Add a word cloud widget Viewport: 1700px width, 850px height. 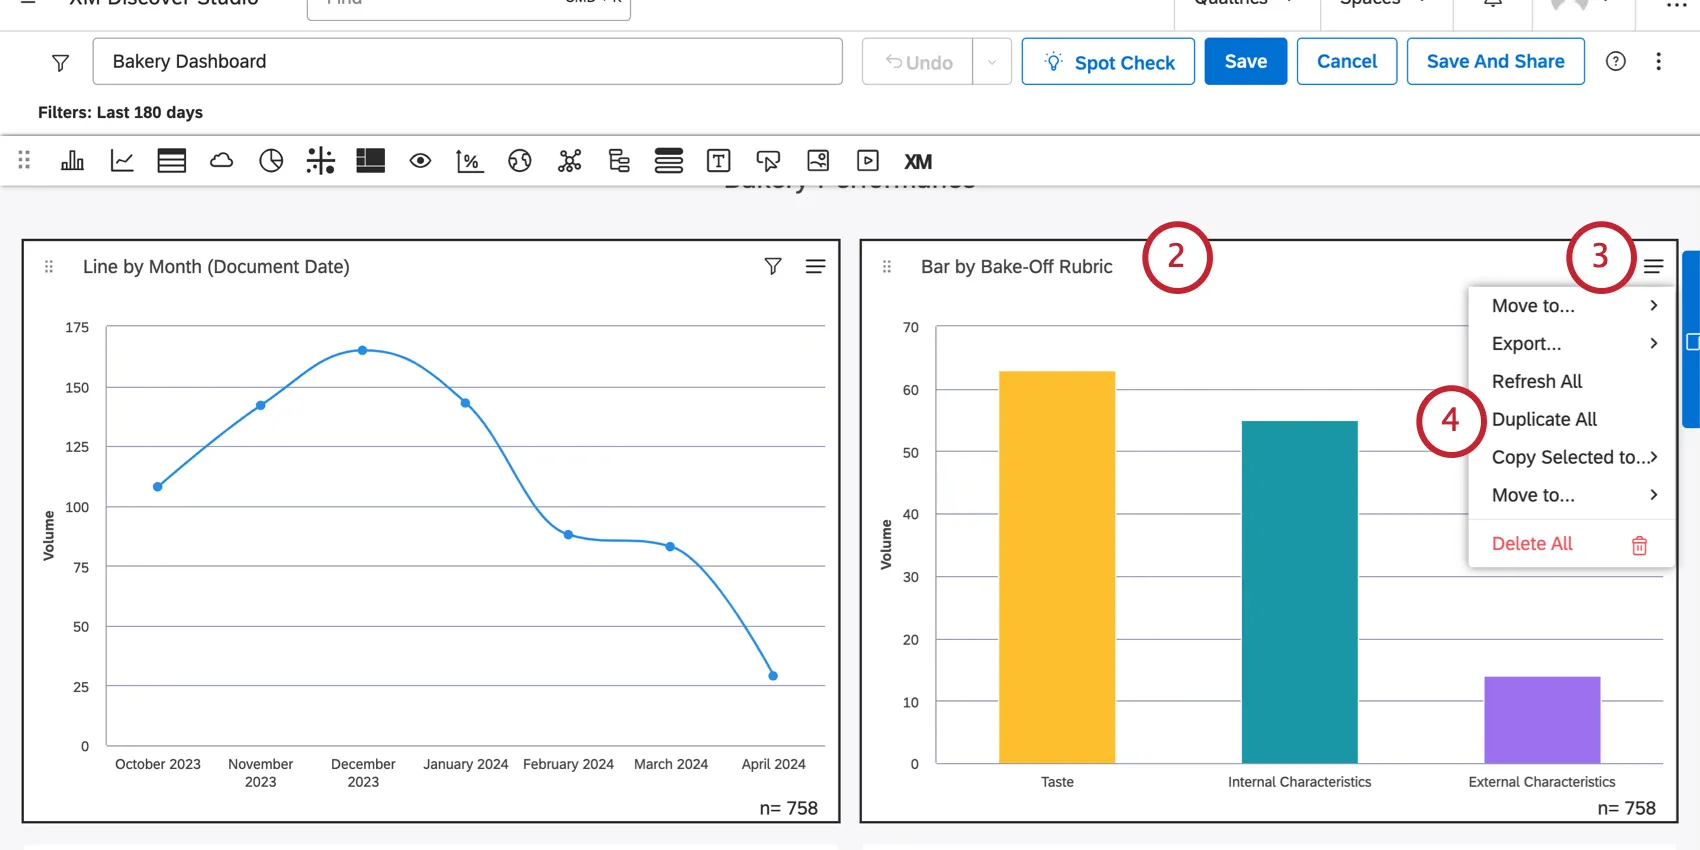tap(221, 161)
